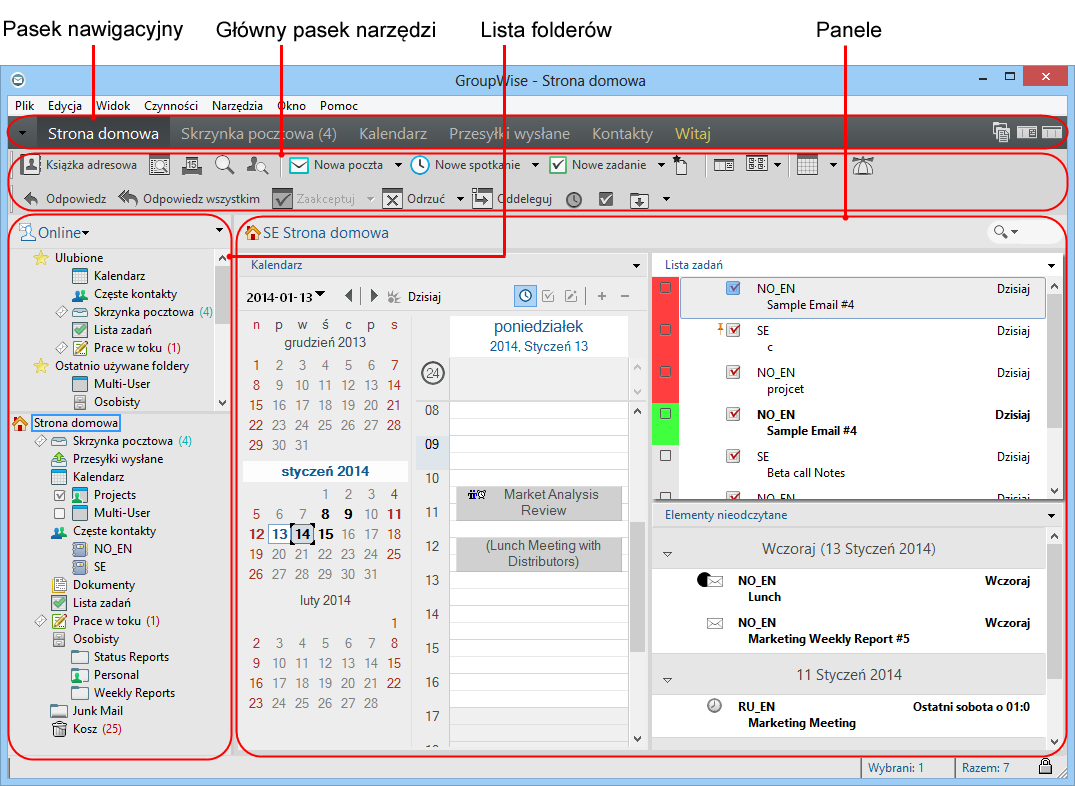Collapse the Wczoraj (13 Styczeń 2014) group
1075x786 pixels.
(x=667, y=553)
